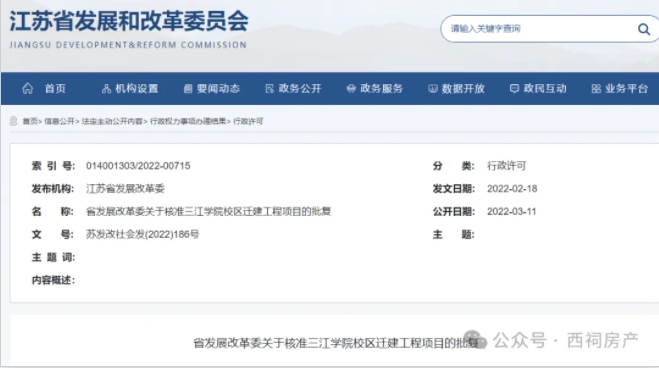Select the document number 苏发改社会发(2022)186号
This screenshot has height=368, width=659.
(x=142, y=234)
